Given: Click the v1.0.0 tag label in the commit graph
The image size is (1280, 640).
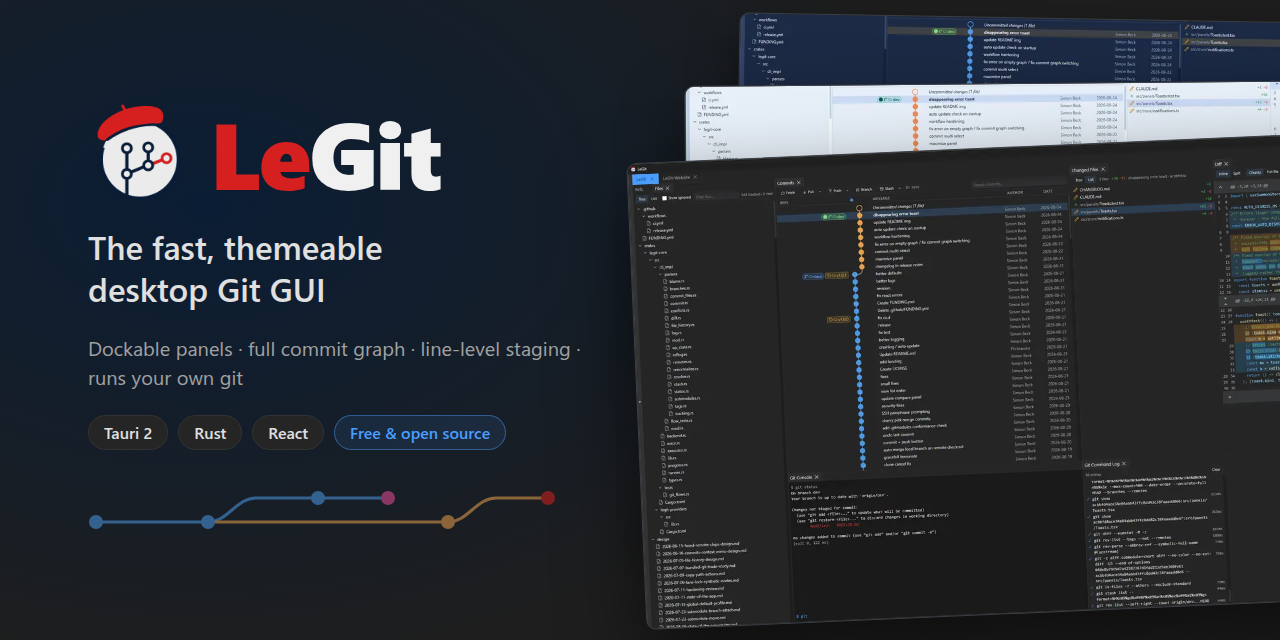Looking at the screenshot, I should (838, 319).
